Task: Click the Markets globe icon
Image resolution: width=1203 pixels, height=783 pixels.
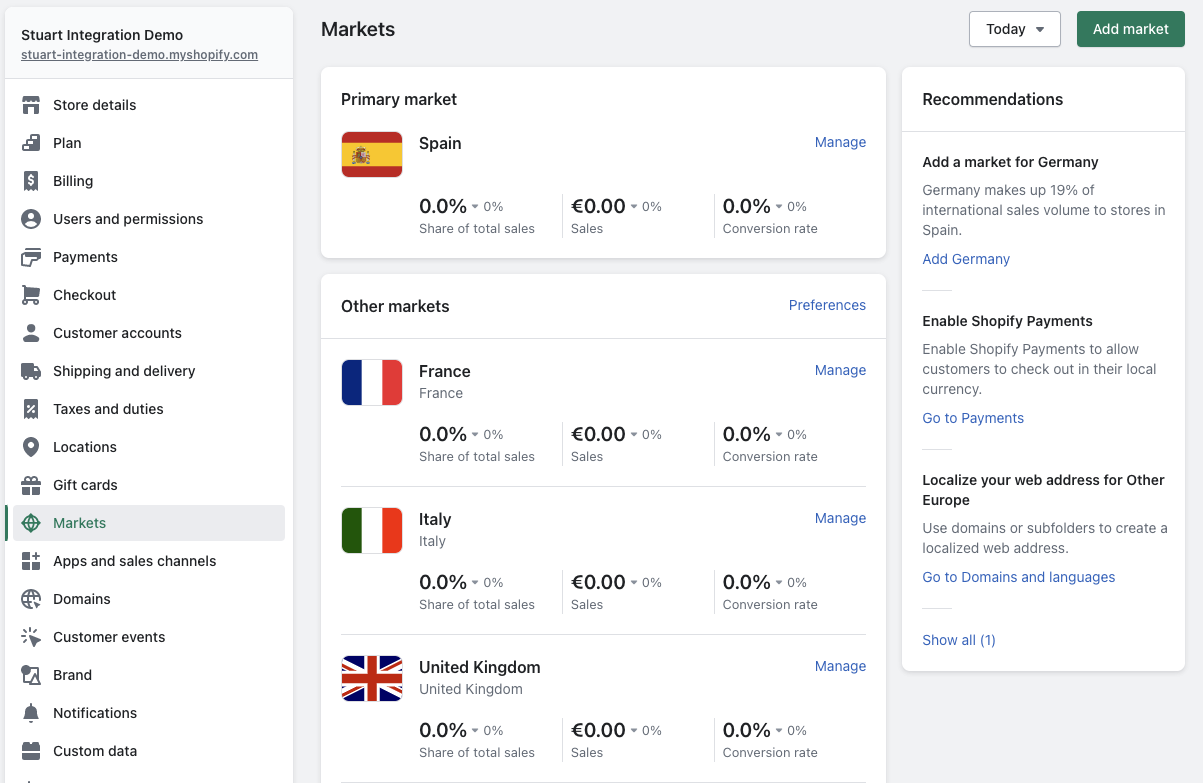Action: click(31, 523)
